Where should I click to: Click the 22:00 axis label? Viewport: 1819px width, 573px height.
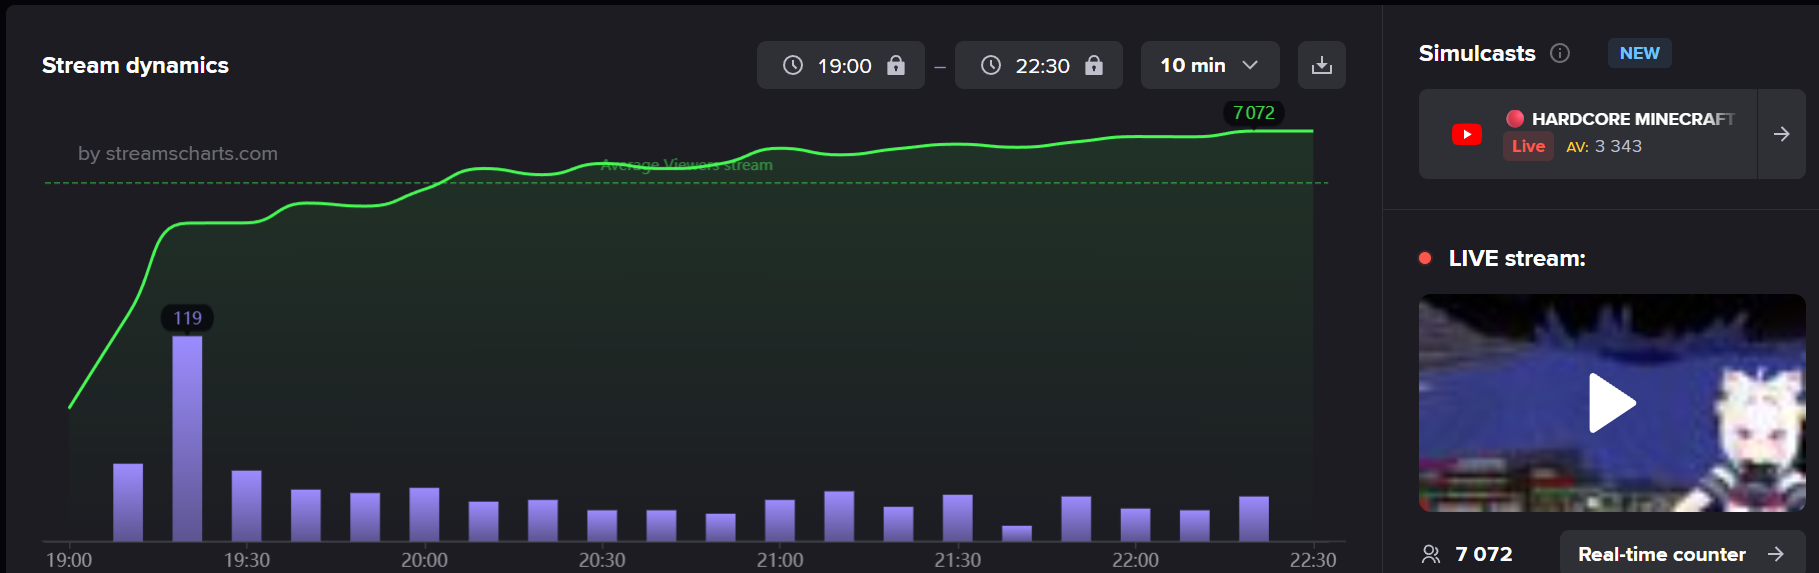(x=1135, y=560)
